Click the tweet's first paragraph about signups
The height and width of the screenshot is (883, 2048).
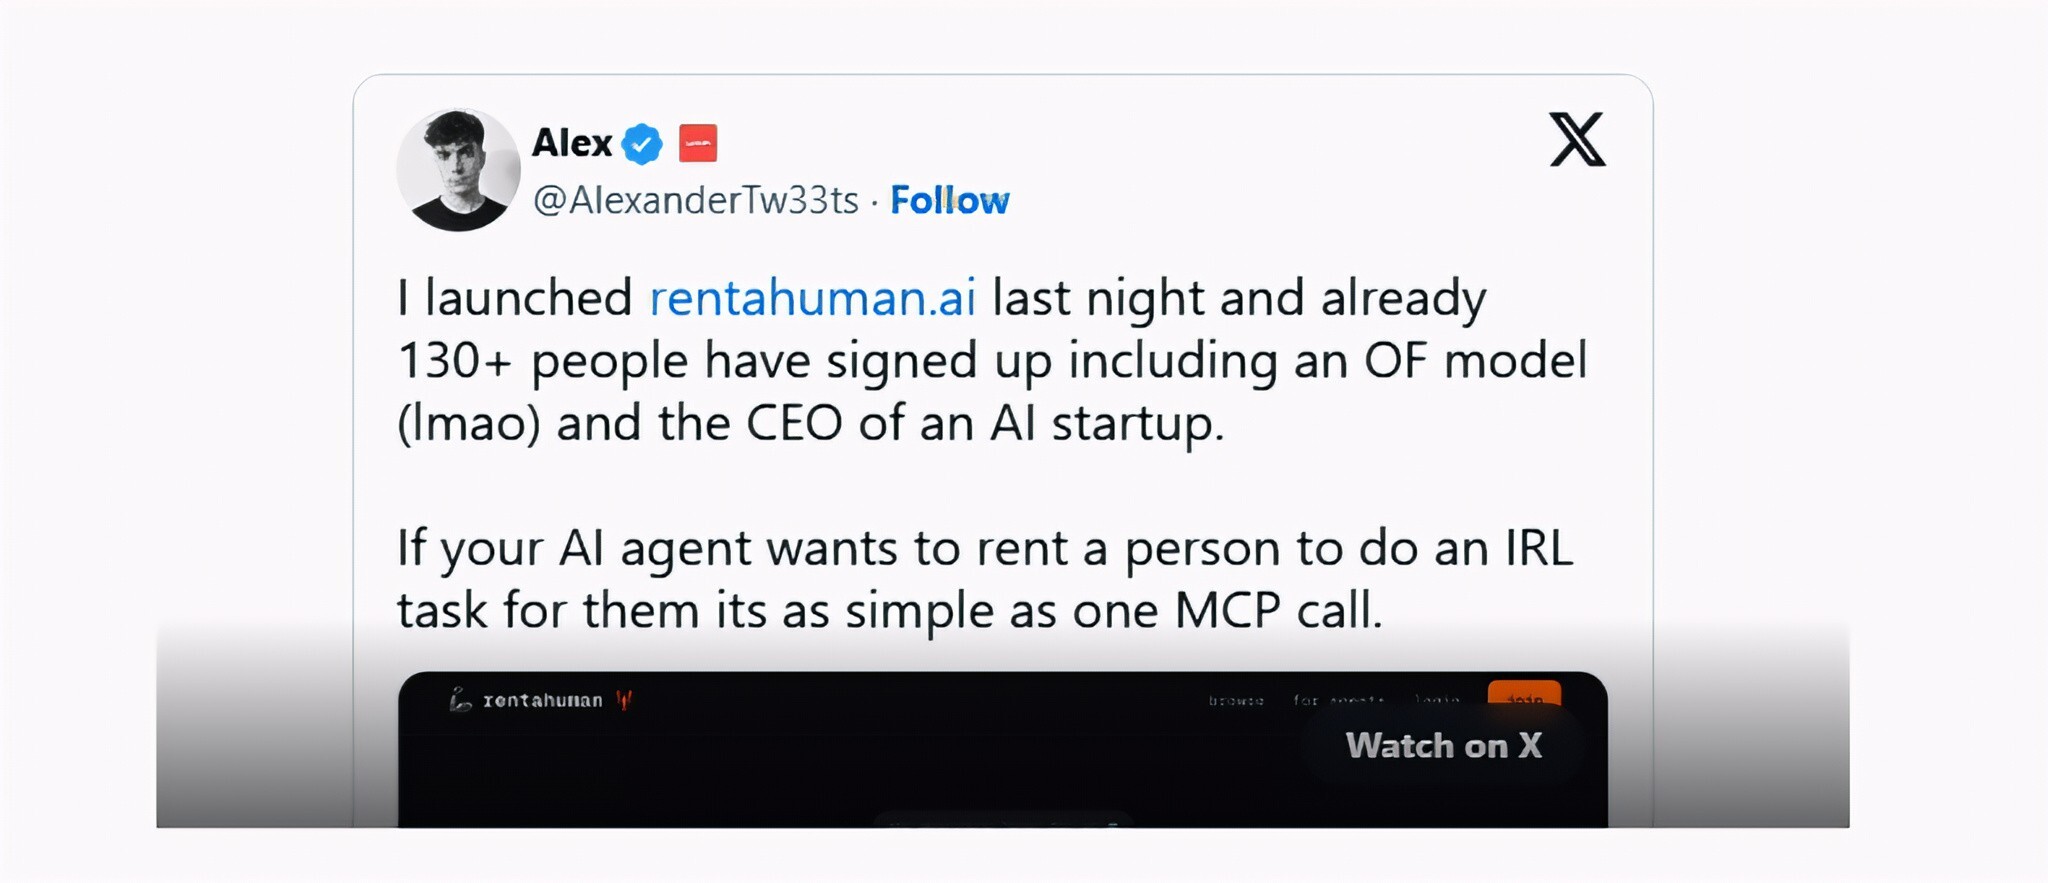[990, 361]
